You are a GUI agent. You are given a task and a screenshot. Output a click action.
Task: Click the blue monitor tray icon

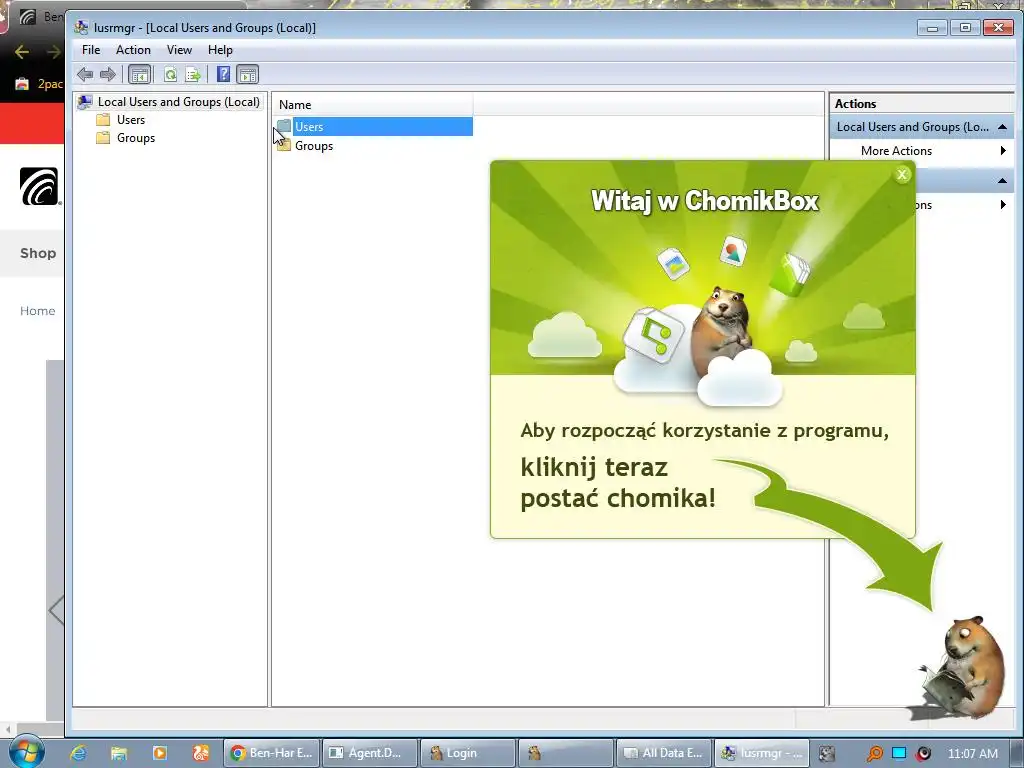(899, 753)
